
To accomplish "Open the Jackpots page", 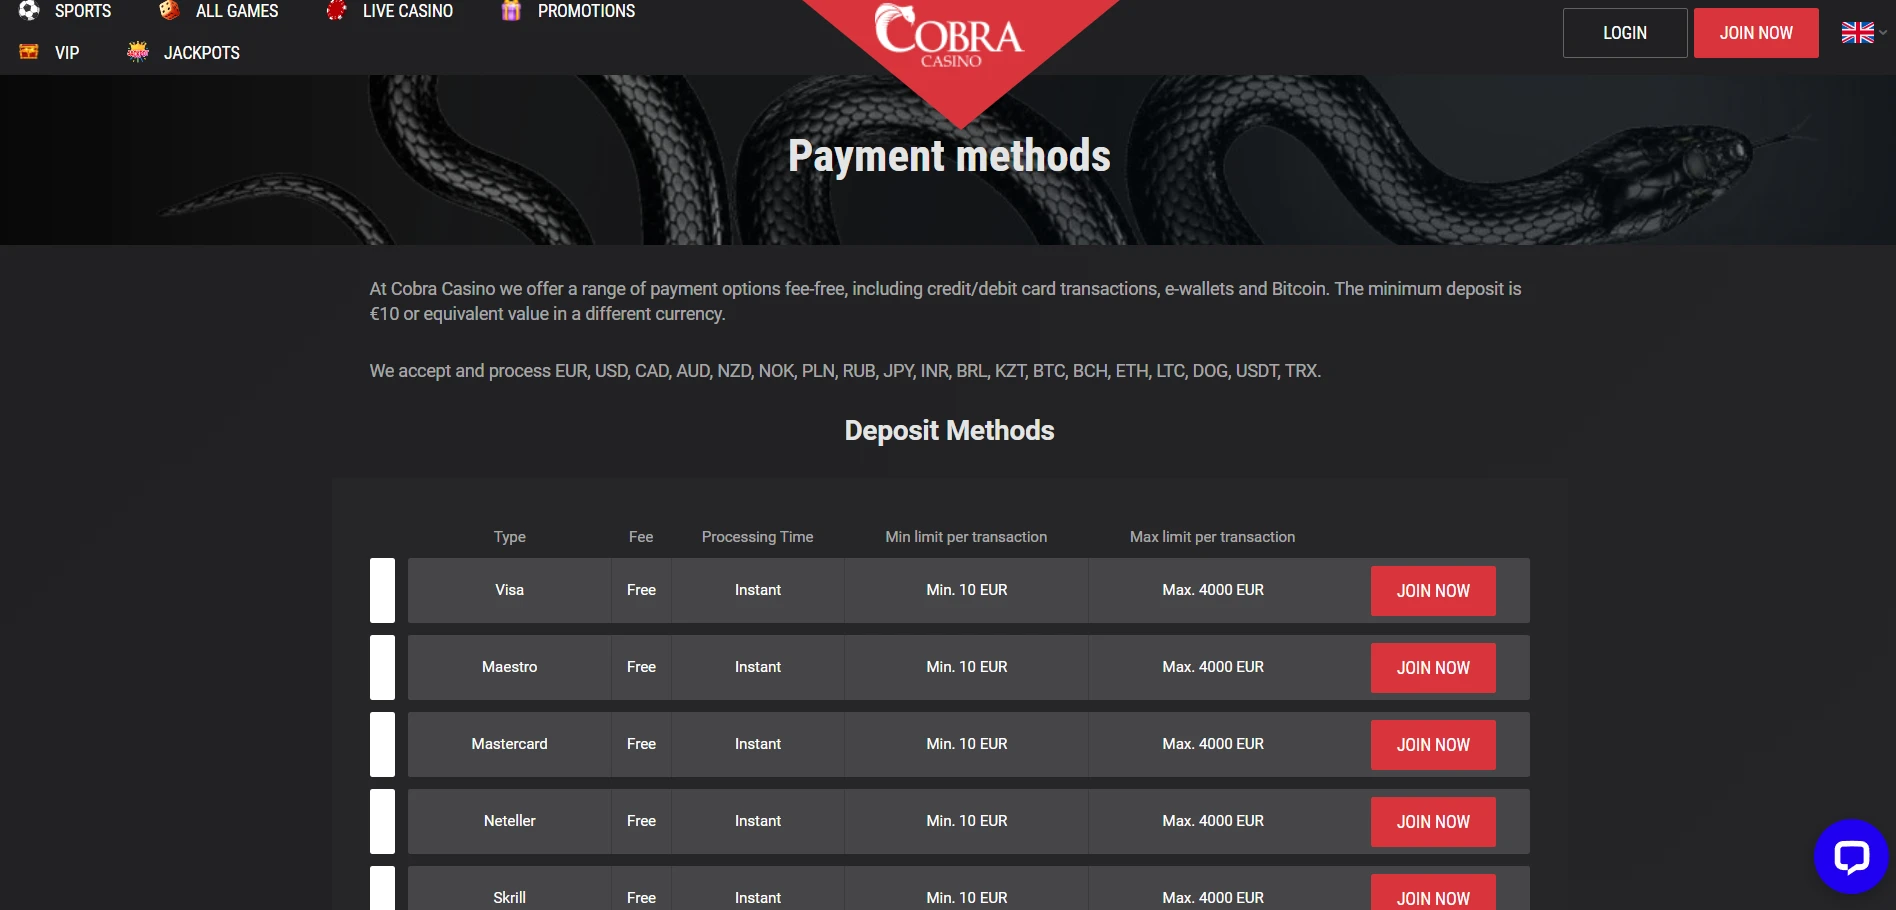I will click(x=202, y=53).
